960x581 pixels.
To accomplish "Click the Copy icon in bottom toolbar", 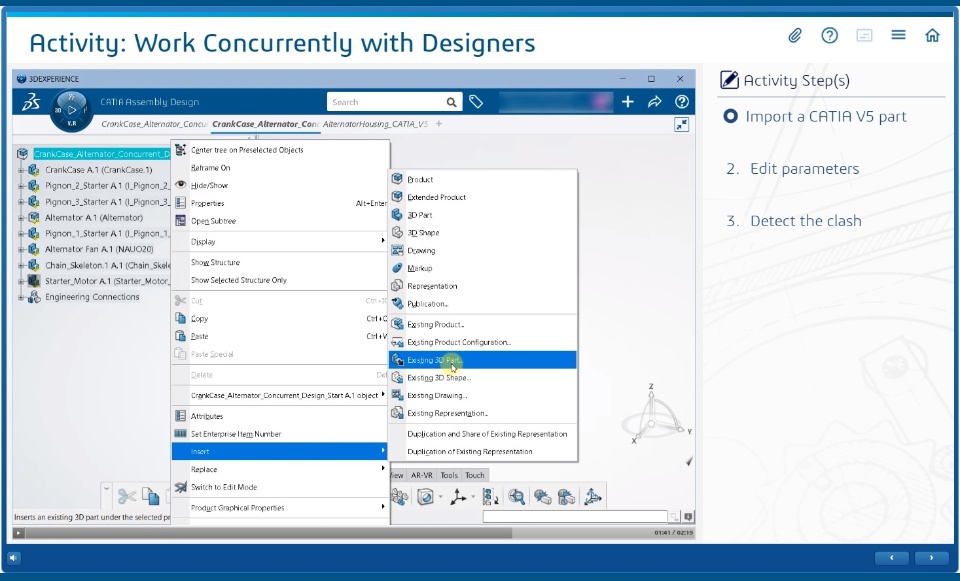I will [x=151, y=496].
